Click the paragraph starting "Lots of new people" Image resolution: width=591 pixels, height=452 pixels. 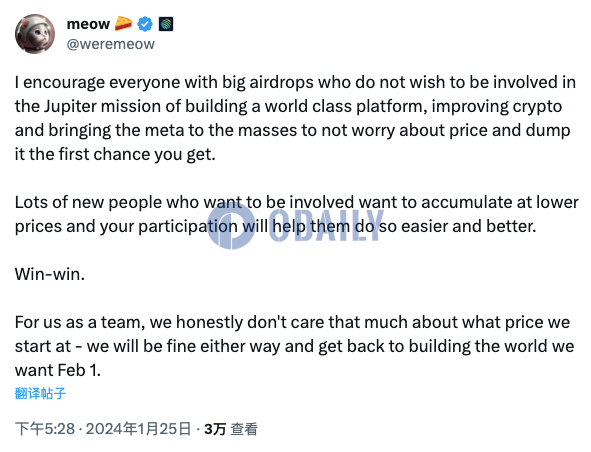[x=297, y=214]
